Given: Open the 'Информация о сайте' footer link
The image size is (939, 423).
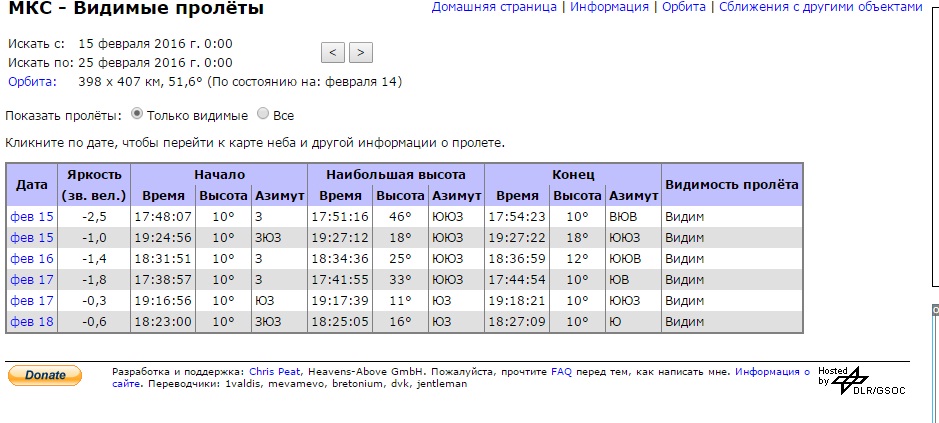Looking at the screenshot, I should point(773,371).
